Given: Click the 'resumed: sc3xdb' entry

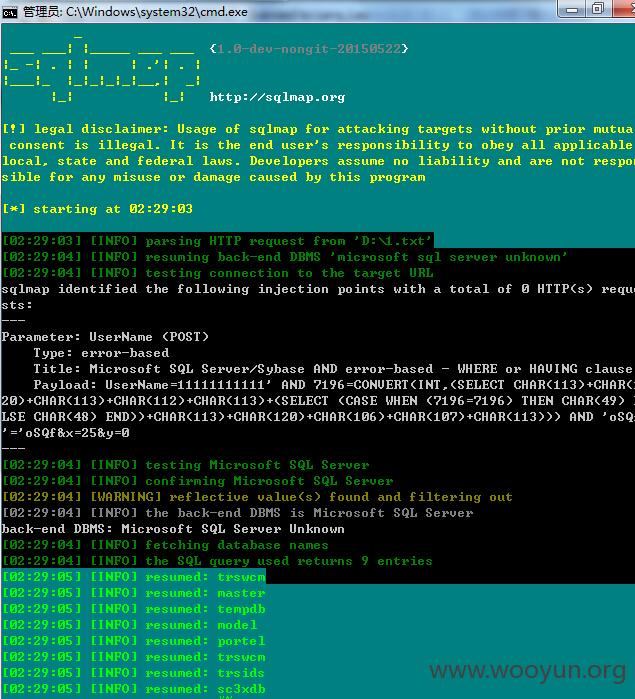Looking at the screenshot, I should [134, 689].
